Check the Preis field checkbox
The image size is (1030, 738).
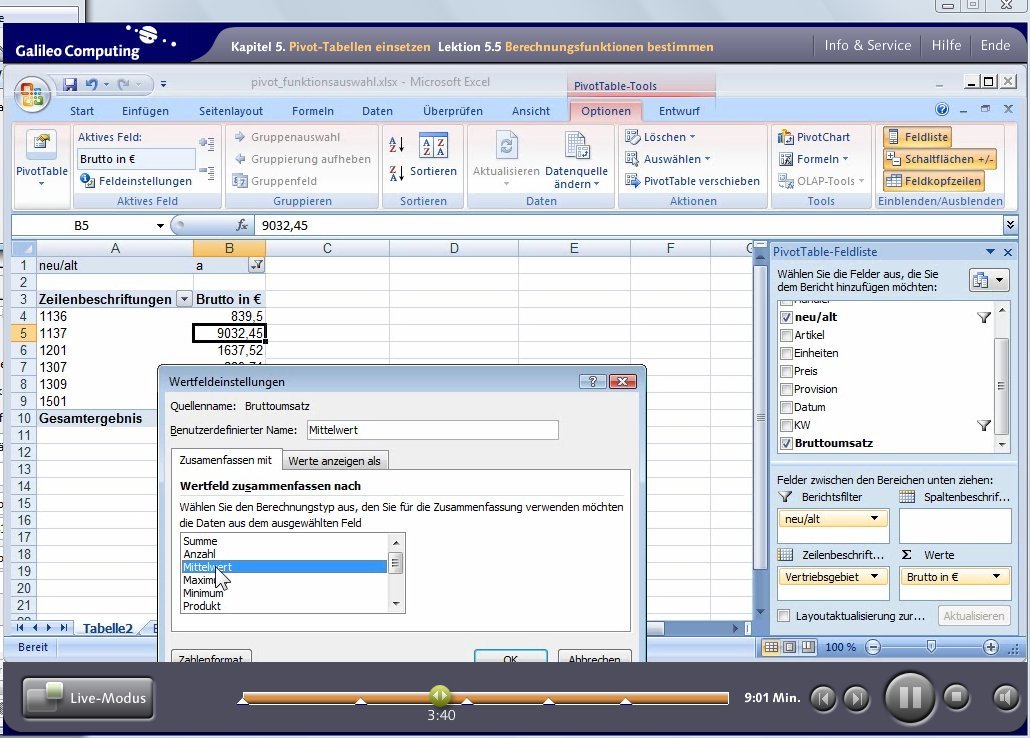(x=786, y=371)
